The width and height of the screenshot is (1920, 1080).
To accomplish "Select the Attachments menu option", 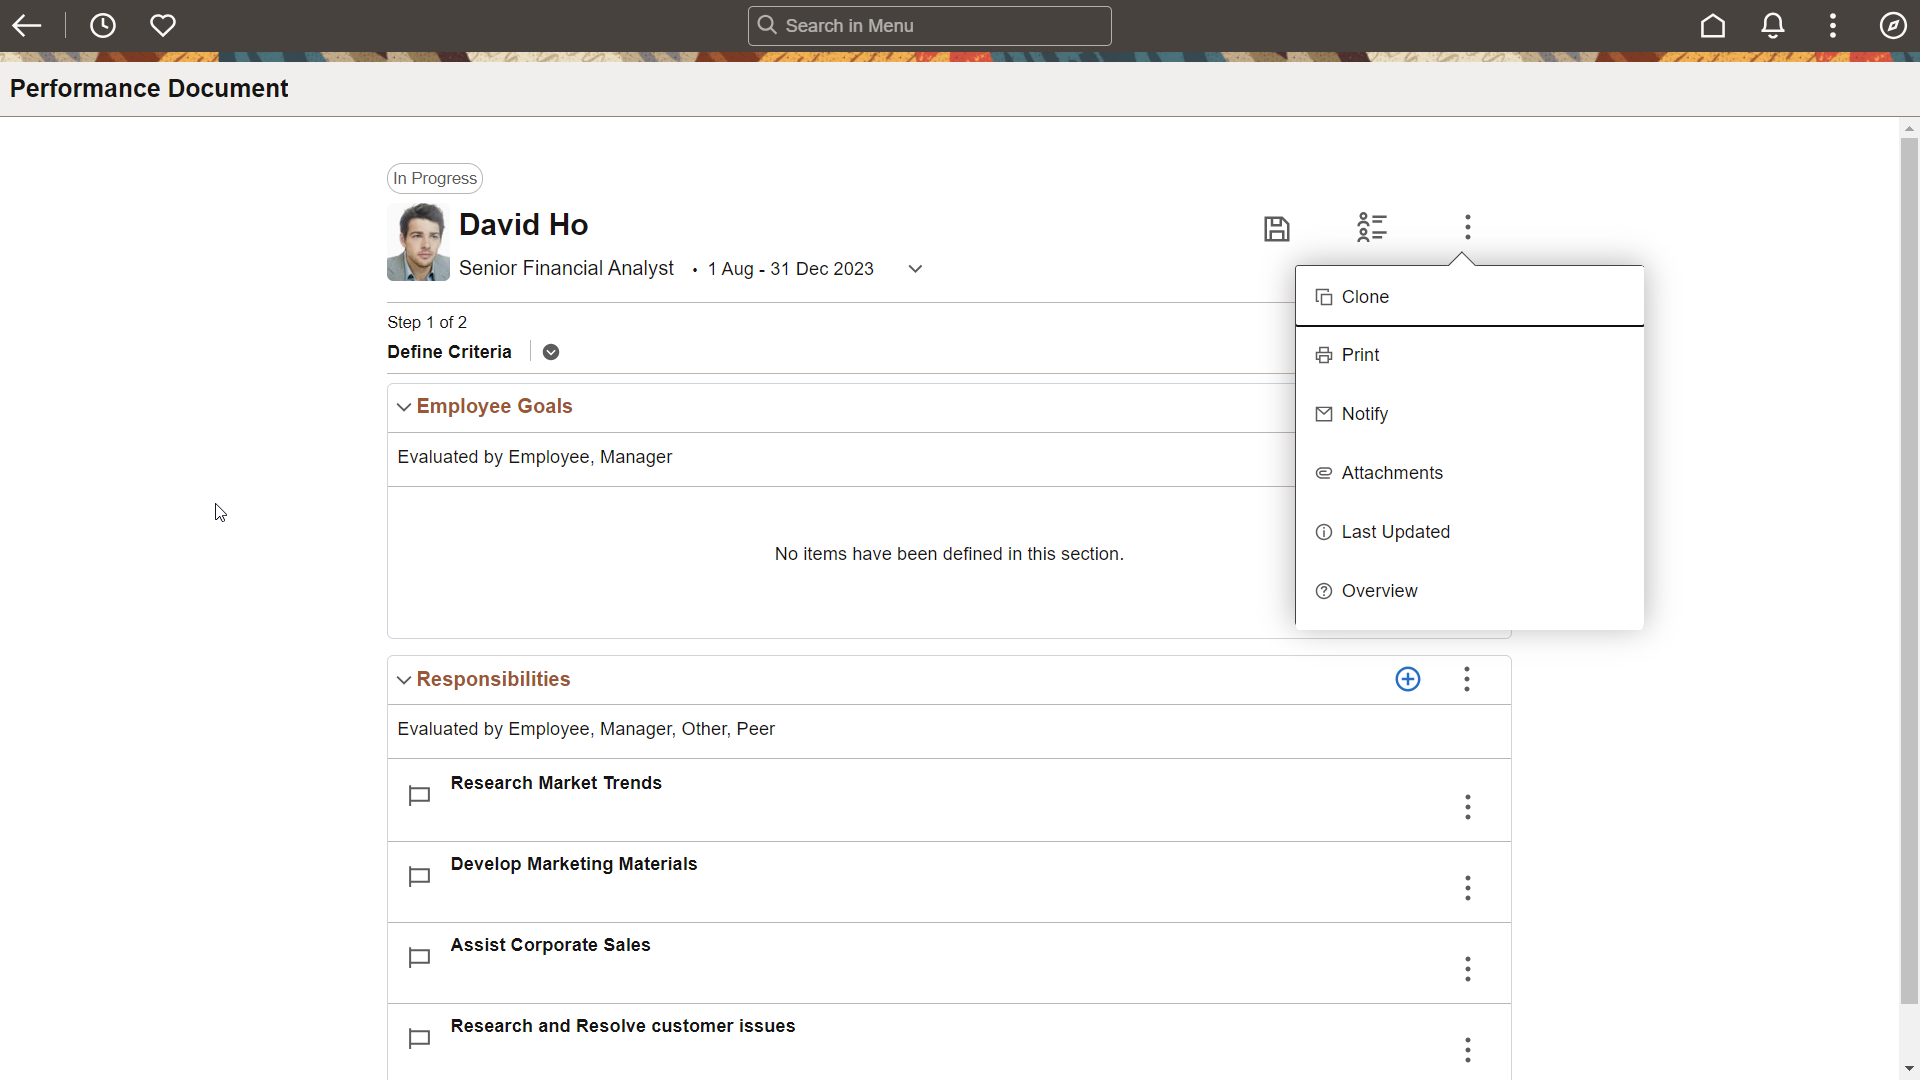I will [x=1392, y=473].
